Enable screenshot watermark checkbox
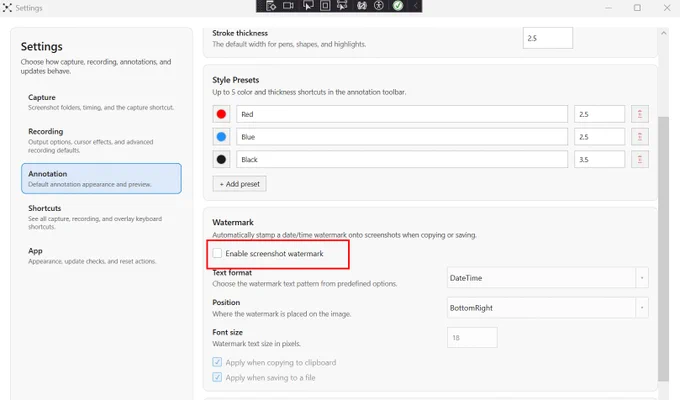680x400 pixels. pos(217,253)
